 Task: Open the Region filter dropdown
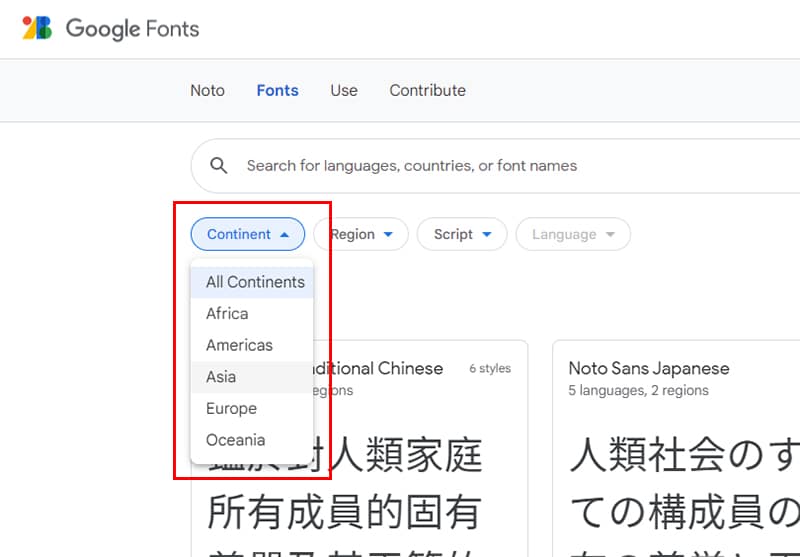[x=361, y=234]
